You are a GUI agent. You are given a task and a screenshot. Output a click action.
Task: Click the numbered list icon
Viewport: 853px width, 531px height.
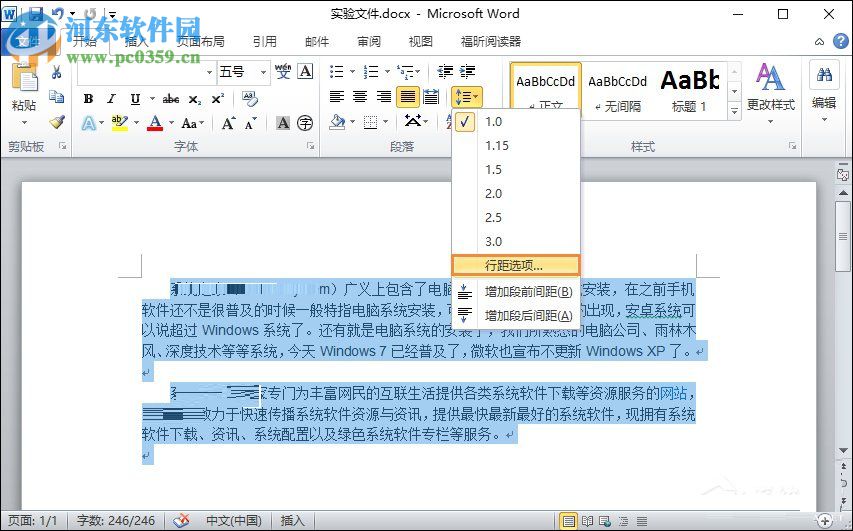point(371,71)
